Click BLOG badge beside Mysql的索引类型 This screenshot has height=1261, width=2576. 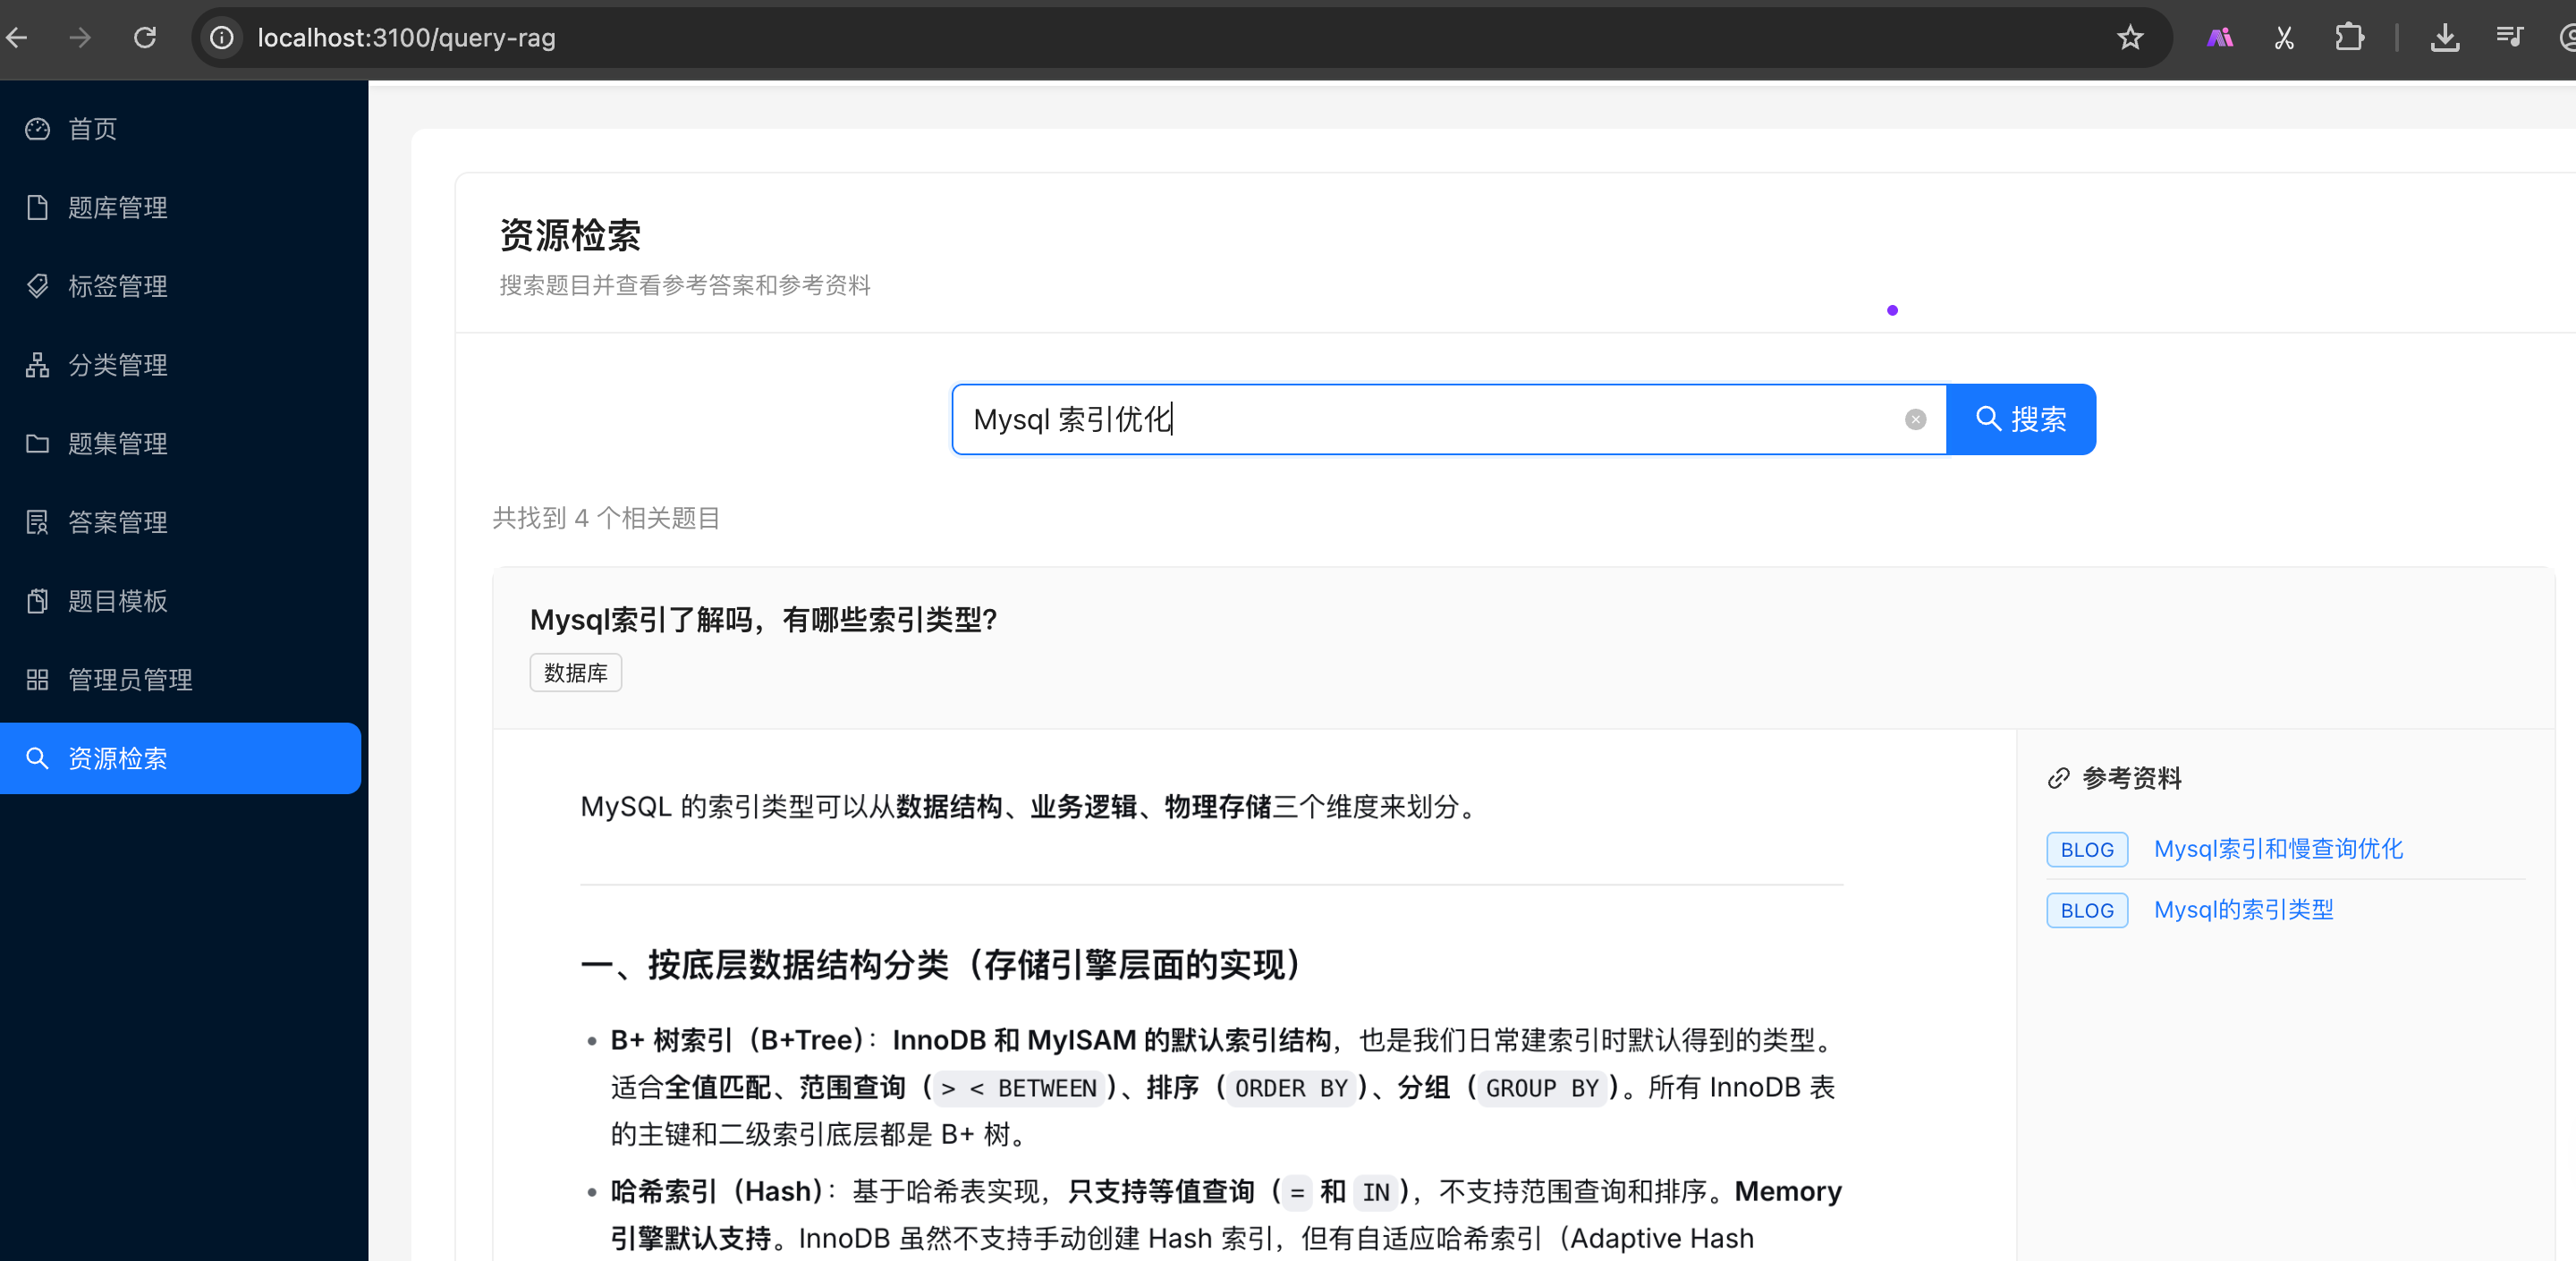coord(2087,911)
